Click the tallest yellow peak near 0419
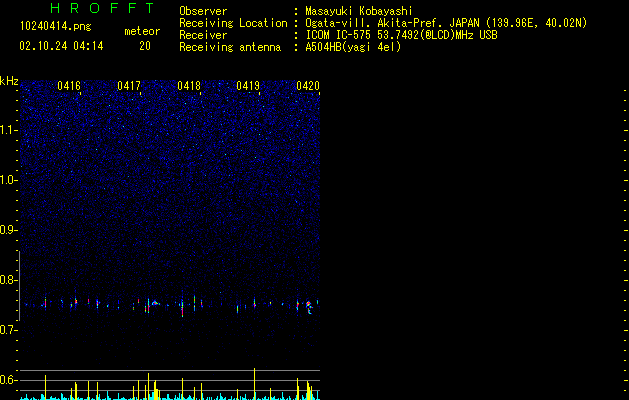Screen dimensions: 629x400 pyautogui.click(x=254, y=384)
